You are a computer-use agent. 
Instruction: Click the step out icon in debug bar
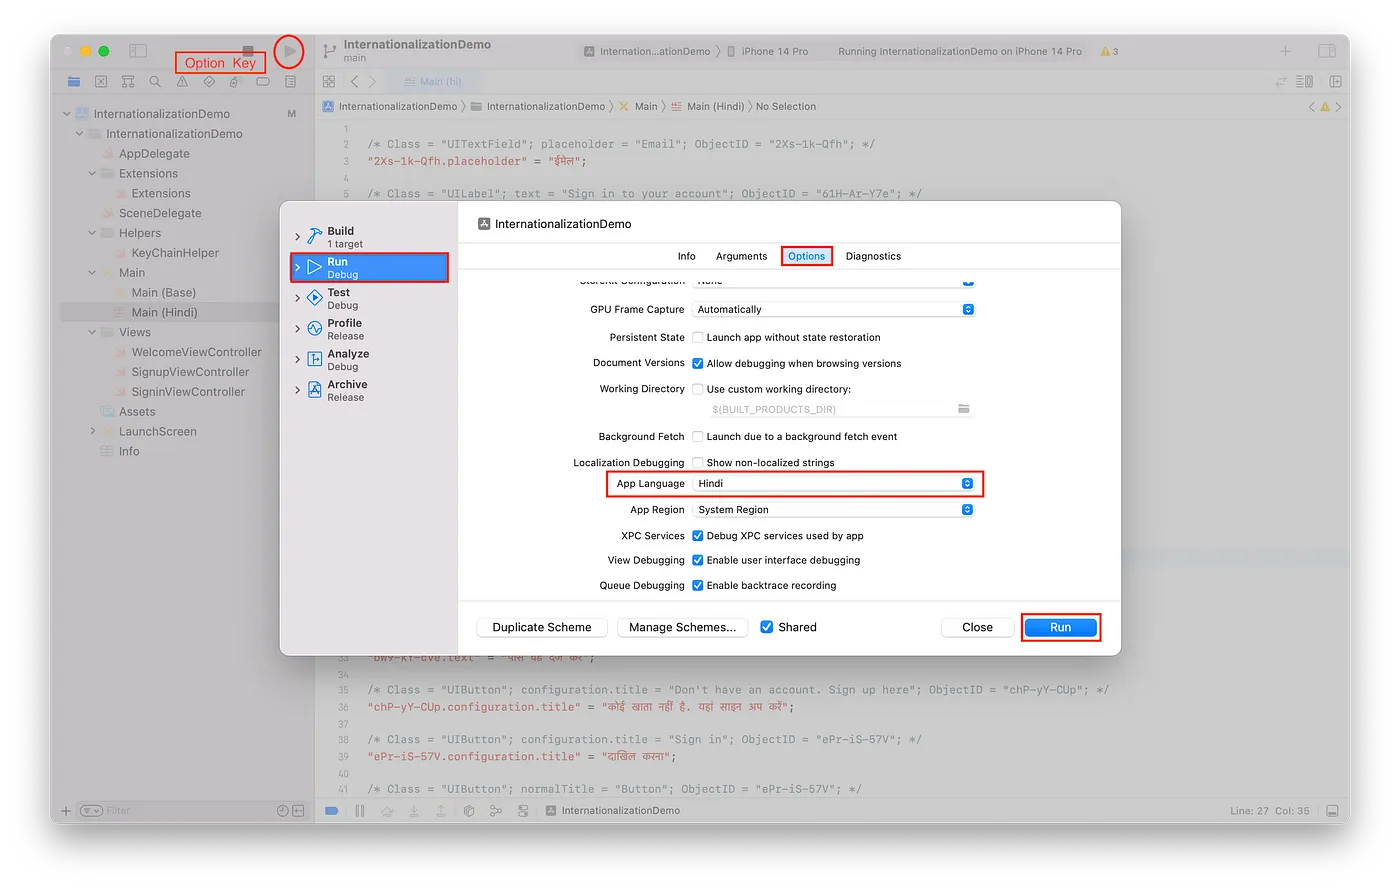pyautogui.click(x=441, y=811)
